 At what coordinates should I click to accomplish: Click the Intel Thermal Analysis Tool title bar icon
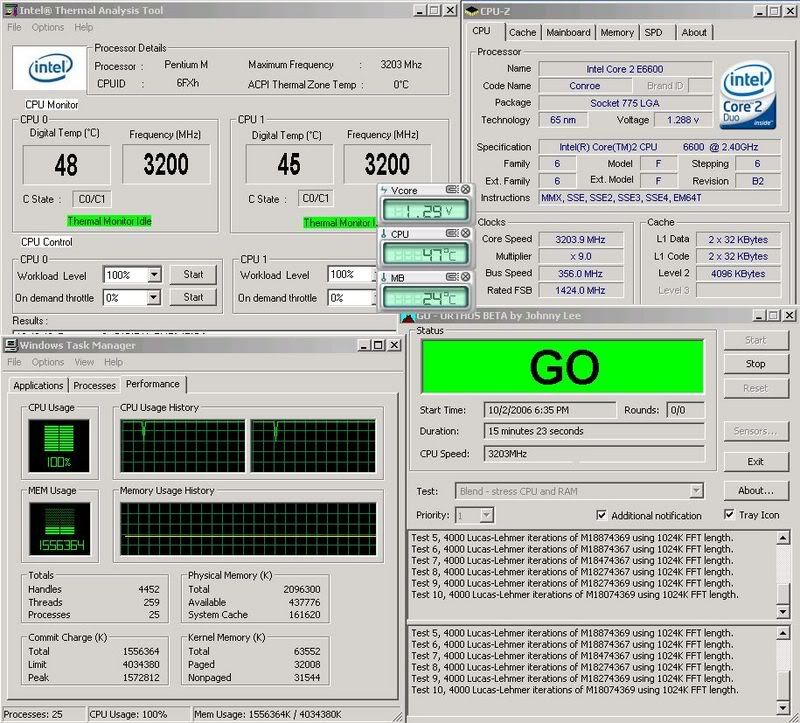[x=10, y=10]
